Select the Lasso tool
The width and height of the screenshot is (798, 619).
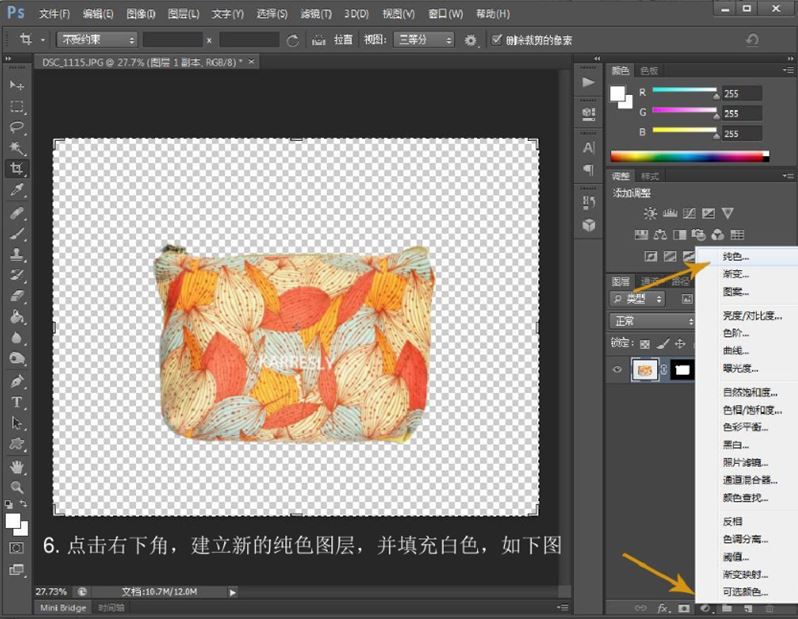point(17,127)
